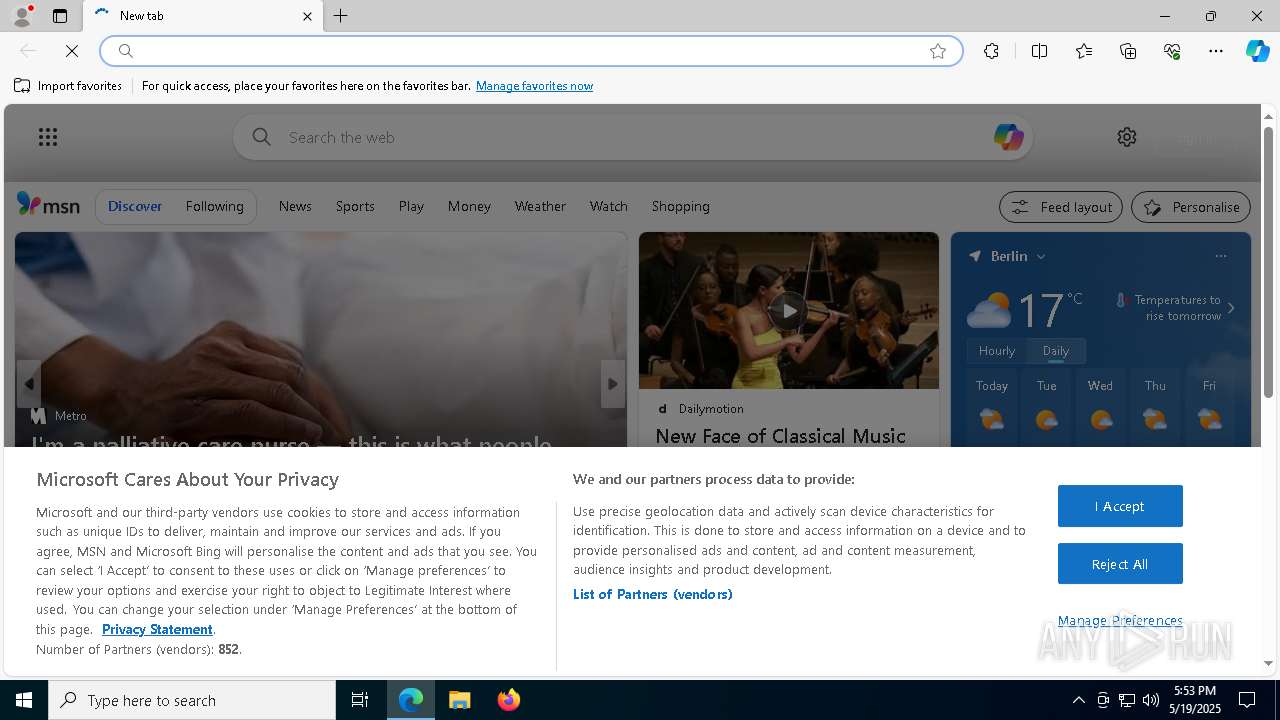This screenshot has height=720, width=1280.
Task: Select Today weather forecast
Action: [992, 405]
